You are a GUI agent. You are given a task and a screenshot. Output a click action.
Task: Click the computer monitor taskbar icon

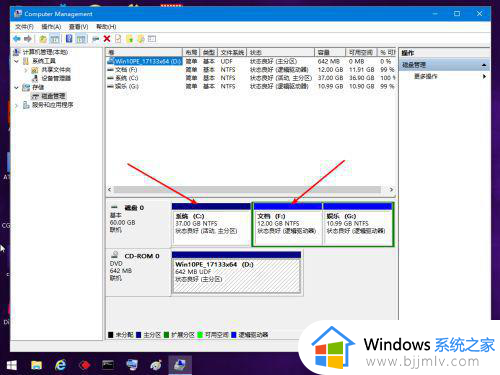coord(132,365)
